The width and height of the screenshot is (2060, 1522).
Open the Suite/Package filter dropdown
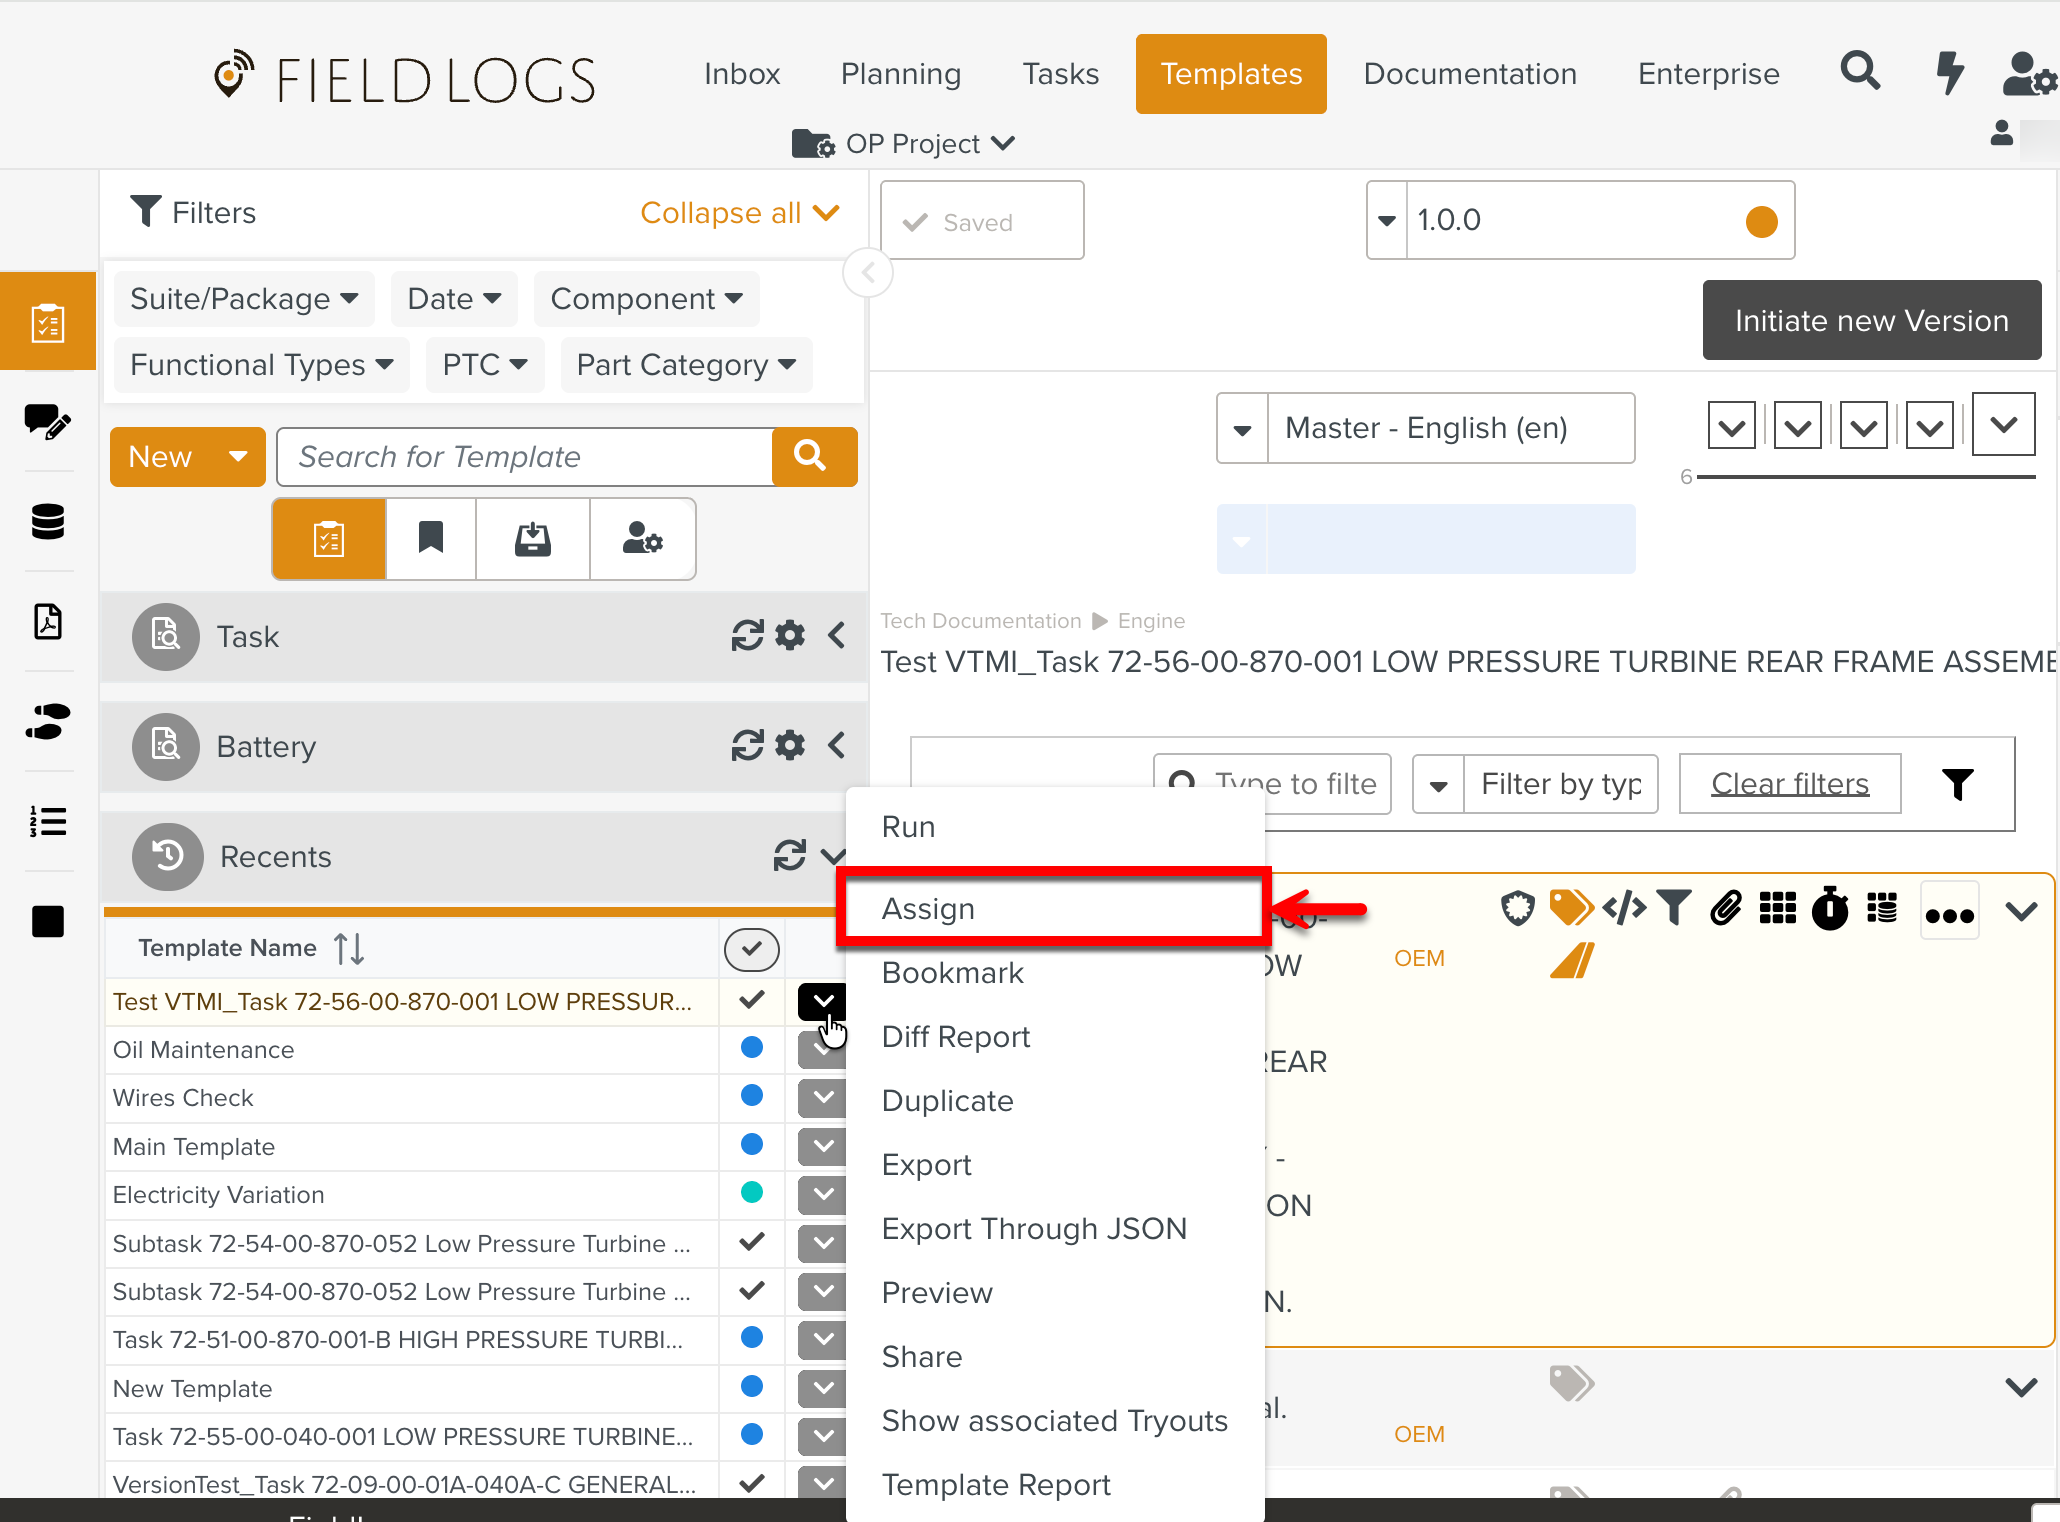pos(244,299)
